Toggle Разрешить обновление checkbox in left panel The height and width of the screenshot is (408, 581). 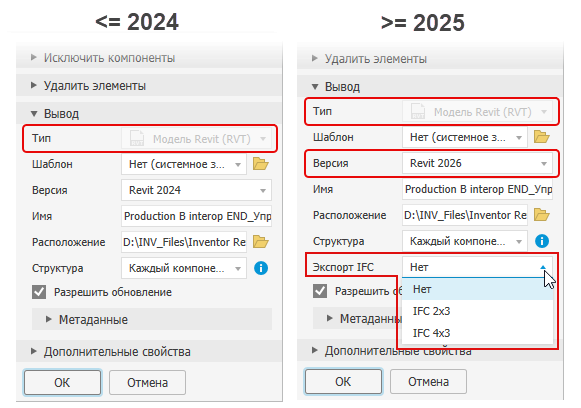tap(39, 292)
